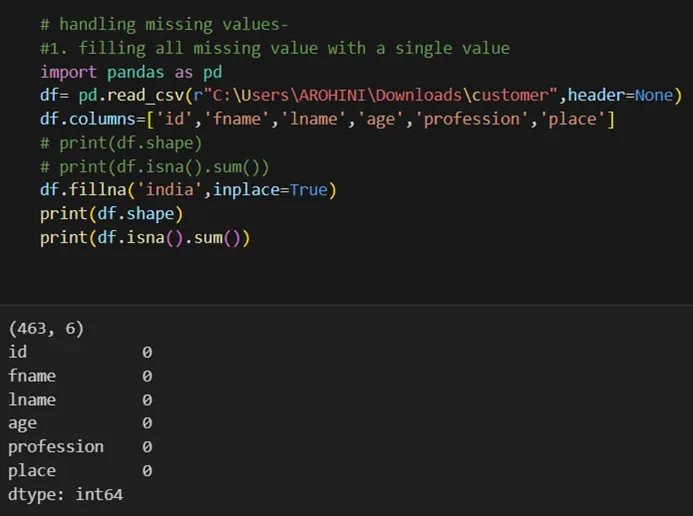
Task: Click the uncommented 'print(df.isna().sum())' line
Action: pos(144,238)
